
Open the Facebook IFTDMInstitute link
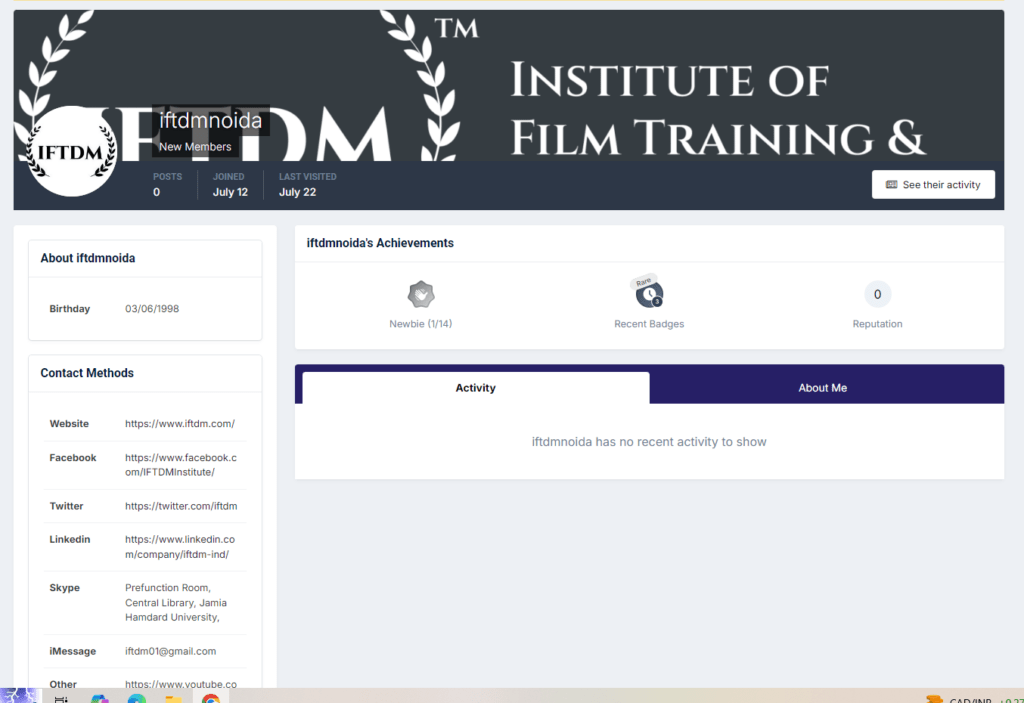180,465
